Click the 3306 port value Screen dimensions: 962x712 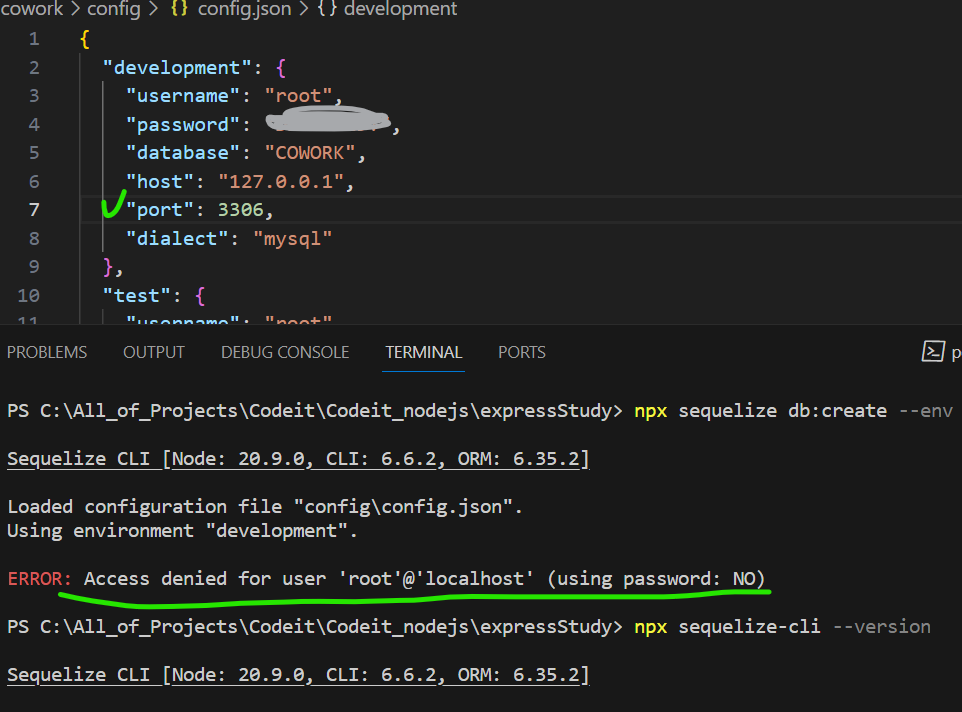pos(240,210)
